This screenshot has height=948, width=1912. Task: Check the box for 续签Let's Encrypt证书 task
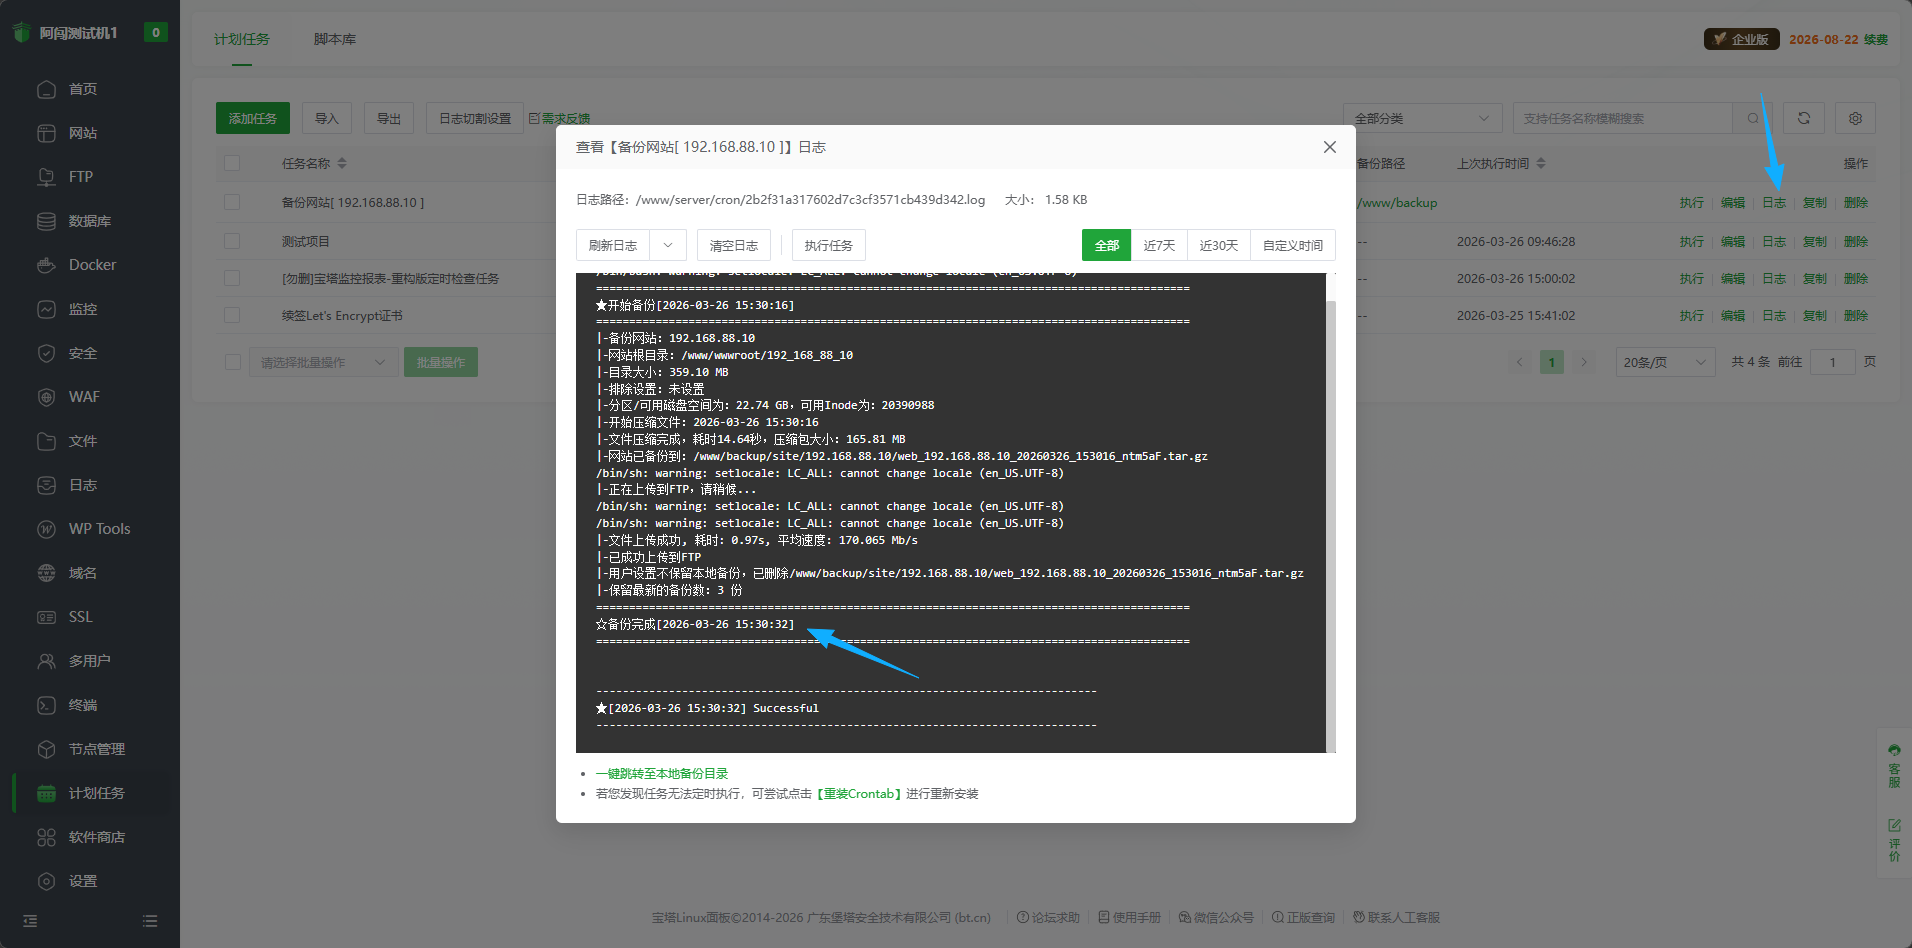232,315
